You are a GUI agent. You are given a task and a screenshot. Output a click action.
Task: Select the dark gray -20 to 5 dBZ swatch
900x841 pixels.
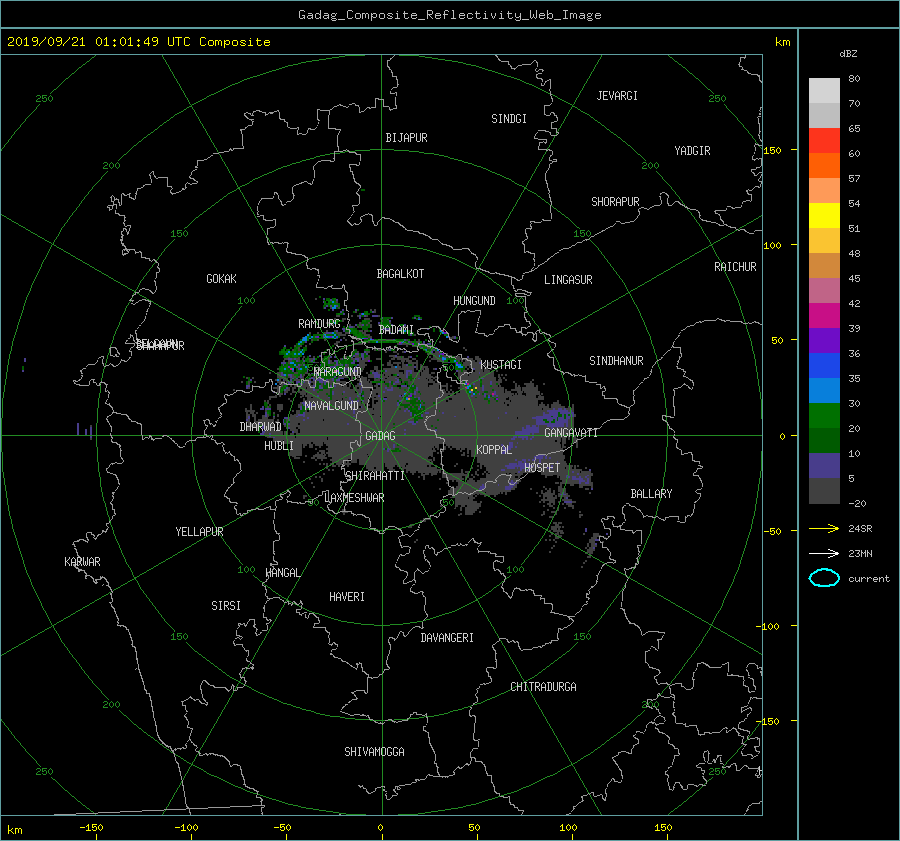pos(824,491)
